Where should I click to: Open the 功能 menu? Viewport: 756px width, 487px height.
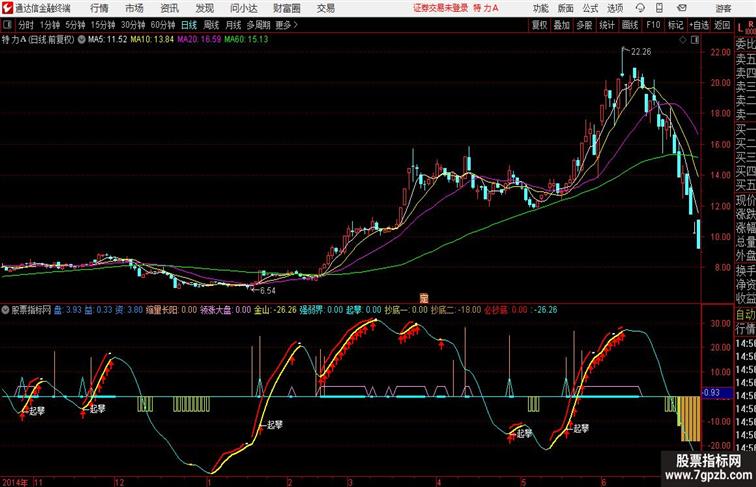[x=540, y=8]
